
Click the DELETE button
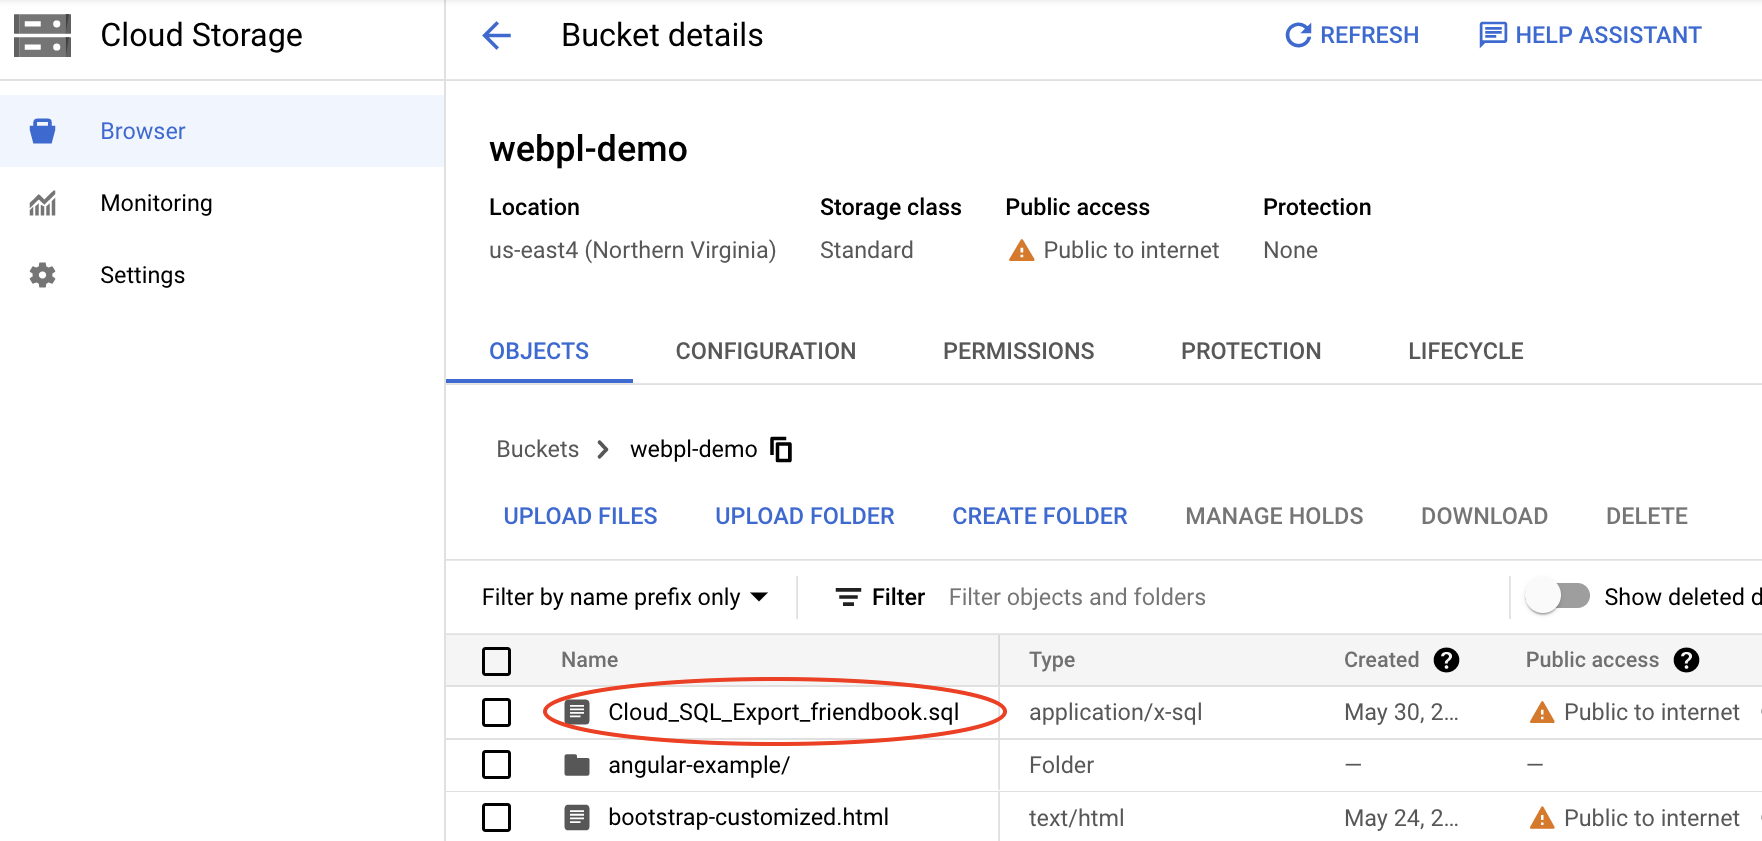pos(1646,516)
